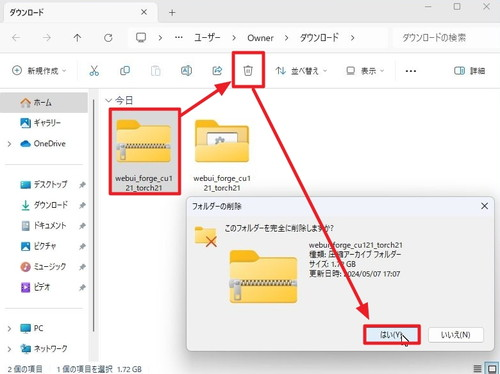Select the ダウンロード window tab
Viewport: 500px width, 374px height.
[79, 13]
